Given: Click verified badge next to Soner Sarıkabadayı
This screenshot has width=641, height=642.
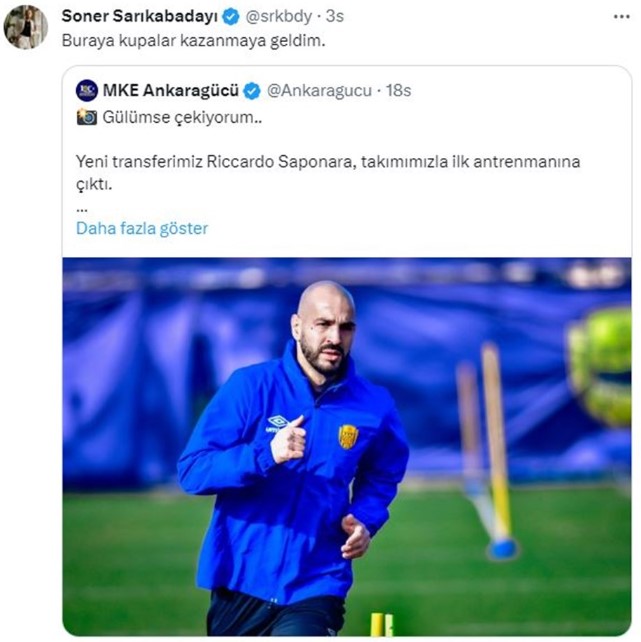Looking at the screenshot, I should click(231, 17).
